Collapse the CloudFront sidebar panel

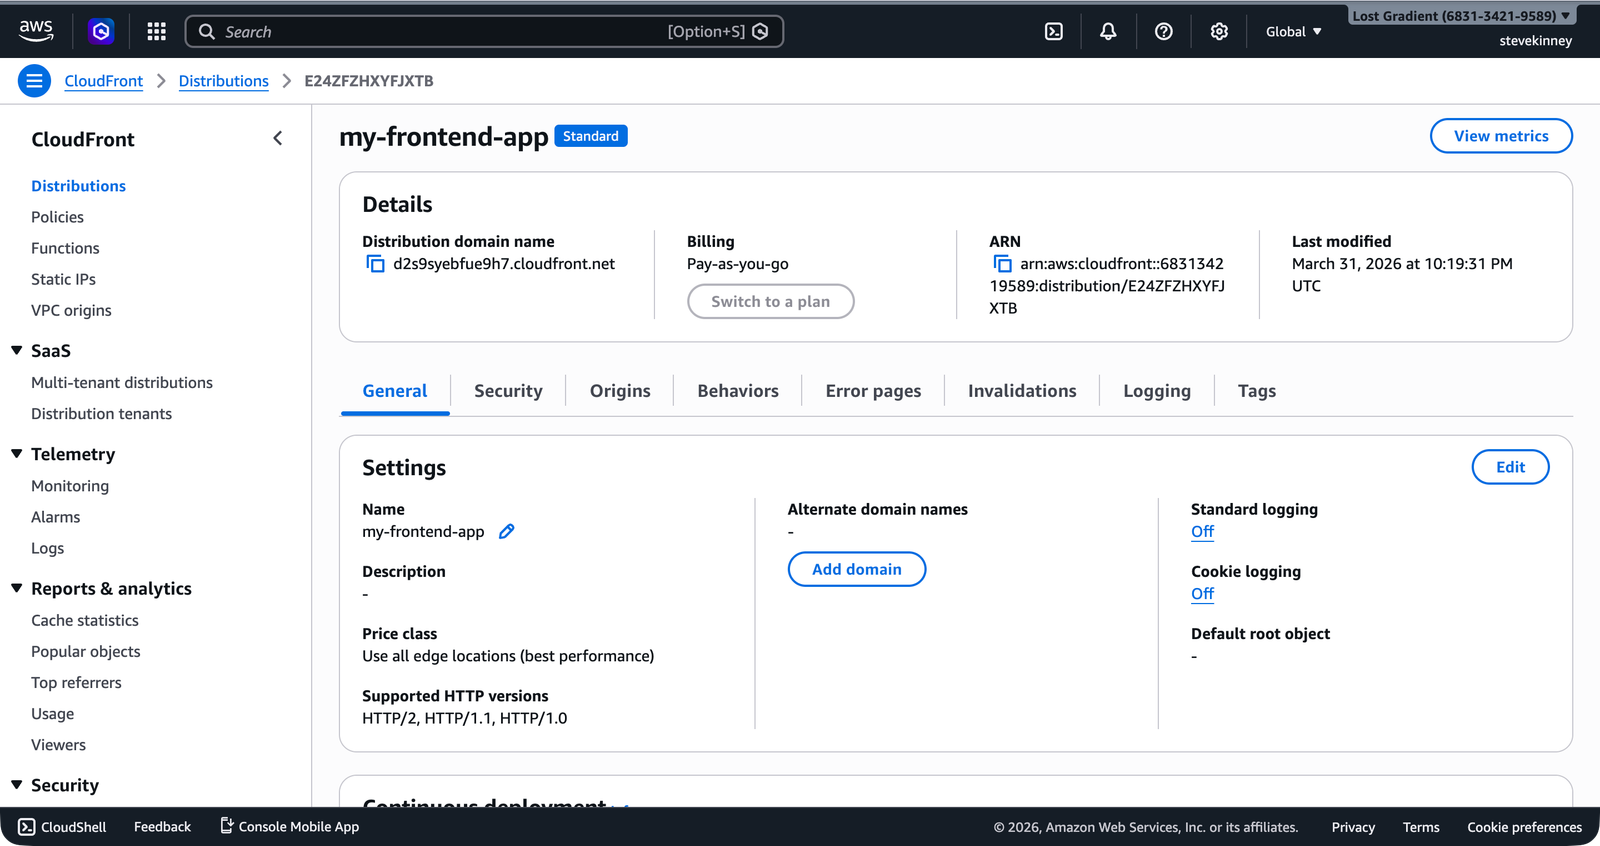pos(278,139)
